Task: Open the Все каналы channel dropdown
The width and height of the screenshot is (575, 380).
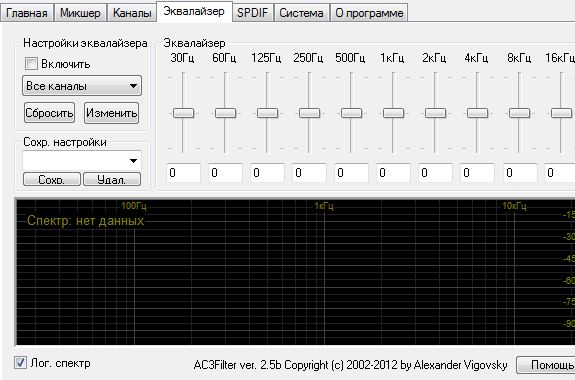Action: [x=82, y=86]
